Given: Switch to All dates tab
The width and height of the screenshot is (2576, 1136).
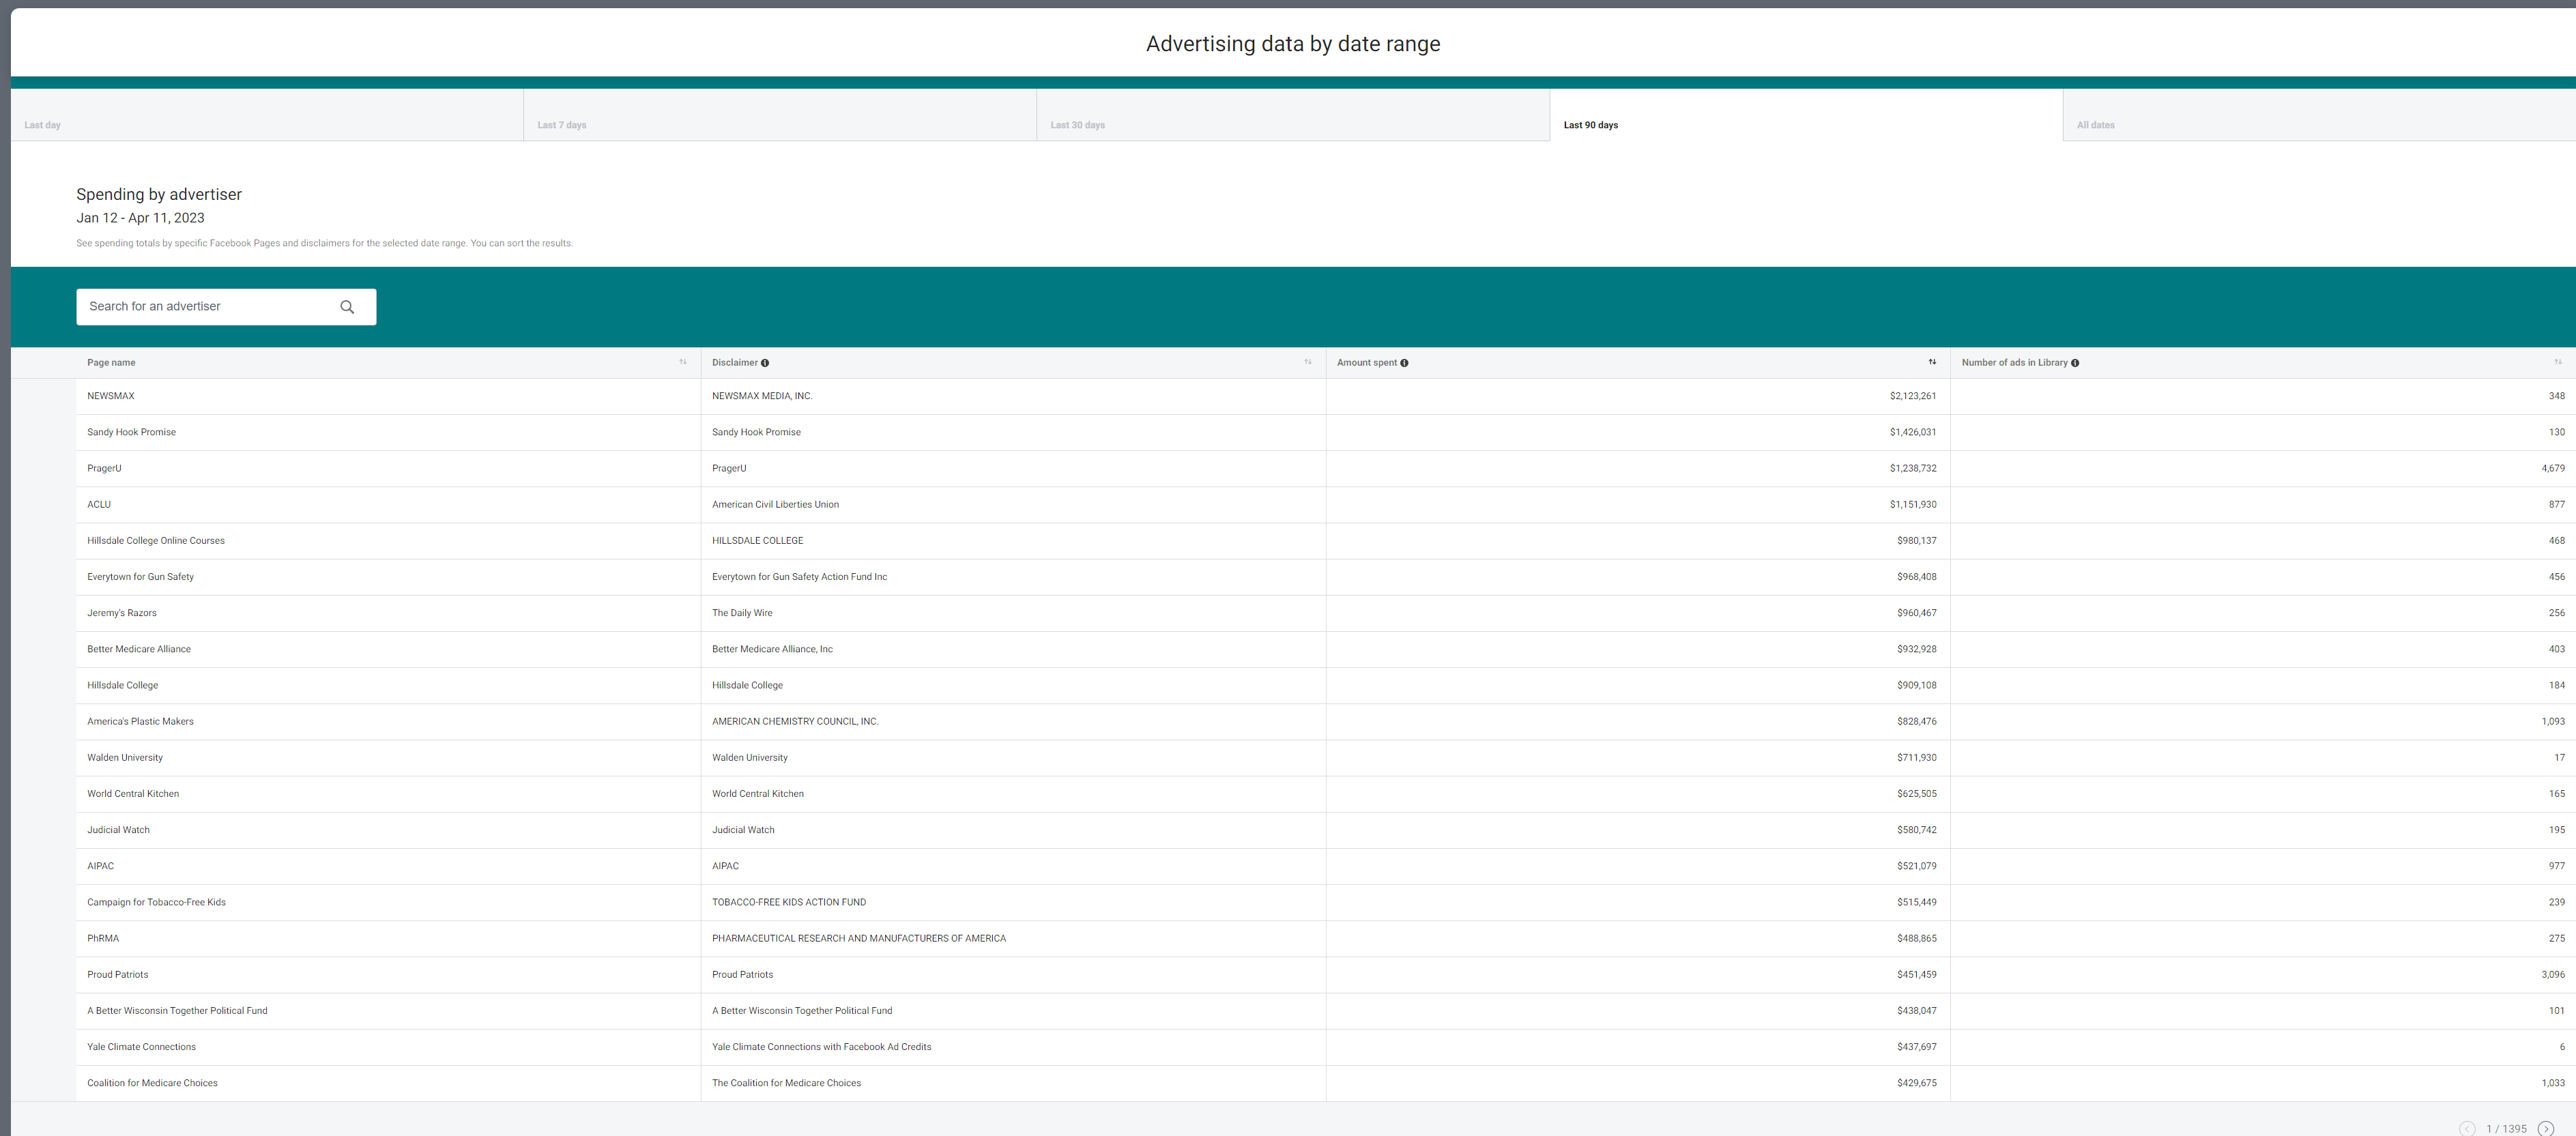Looking at the screenshot, I should (2319, 115).
